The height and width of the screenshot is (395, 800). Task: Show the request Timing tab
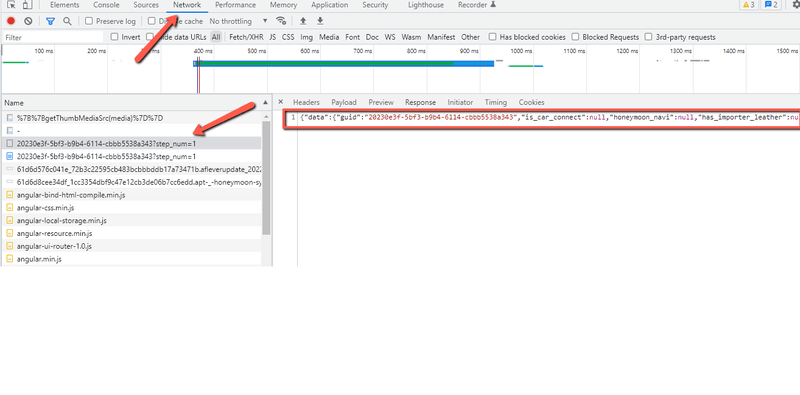[x=495, y=102]
